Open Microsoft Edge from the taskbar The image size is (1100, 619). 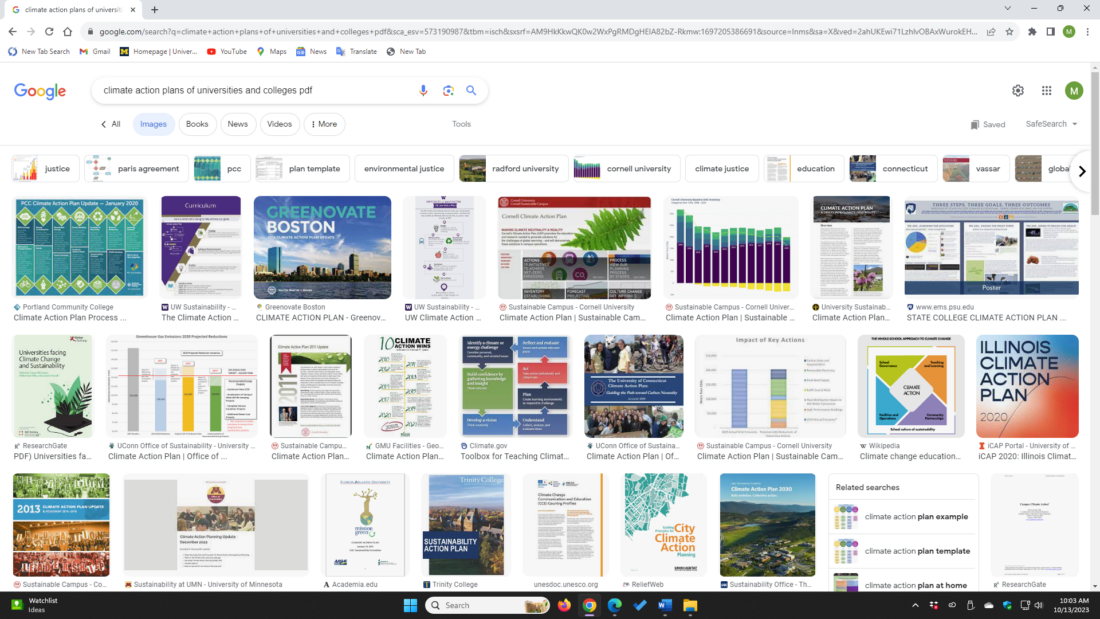click(x=615, y=605)
